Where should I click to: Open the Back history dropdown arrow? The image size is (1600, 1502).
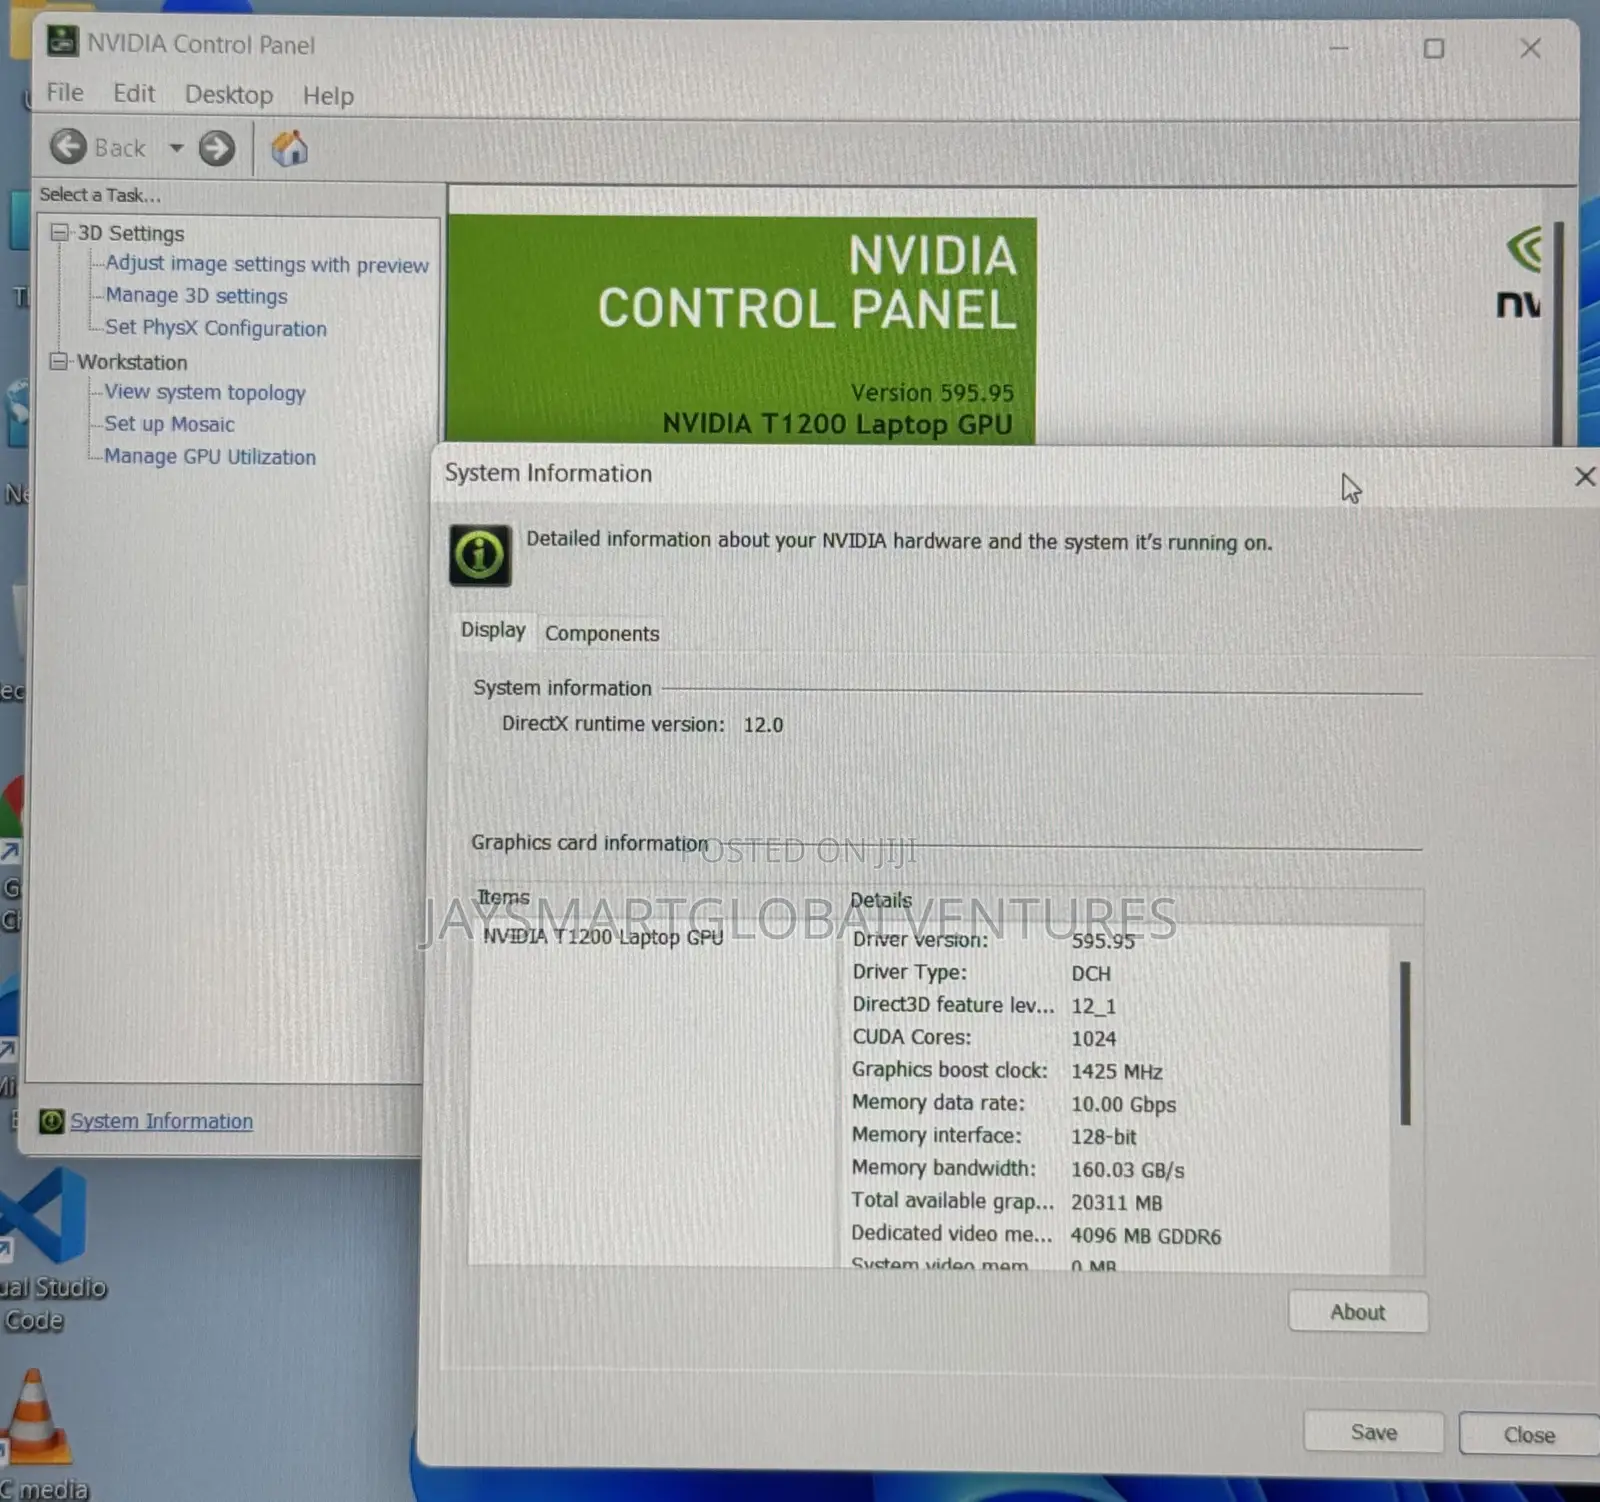click(176, 148)
